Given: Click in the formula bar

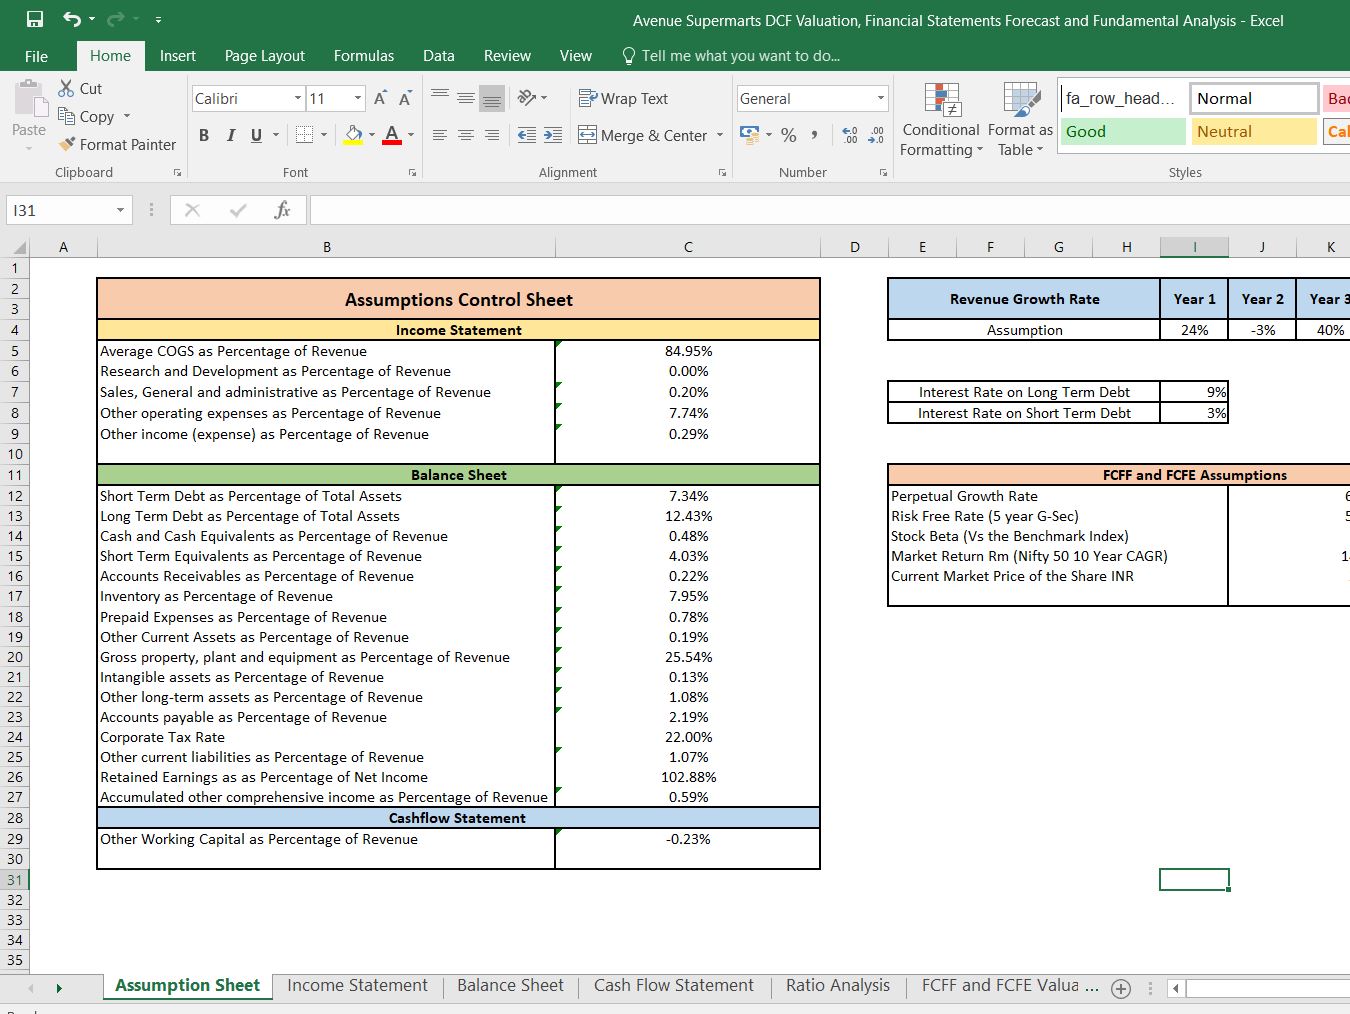Looking at the screenshot, I should (x=830, y=210).
